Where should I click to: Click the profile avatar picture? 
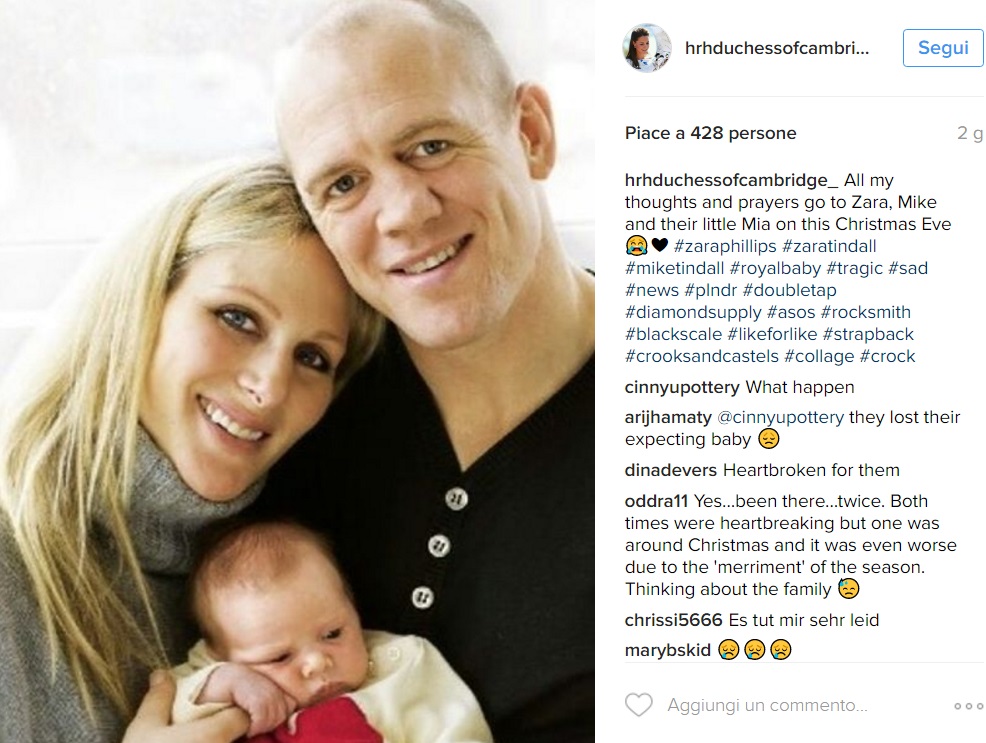pyautogui.click(x=647, y=48)
